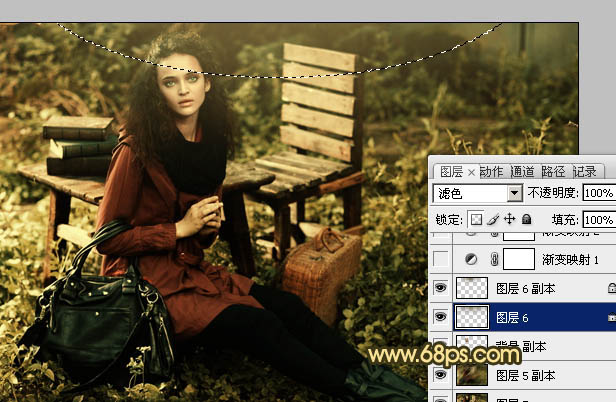Click the 填充 percentage field

tap(598, 219)
